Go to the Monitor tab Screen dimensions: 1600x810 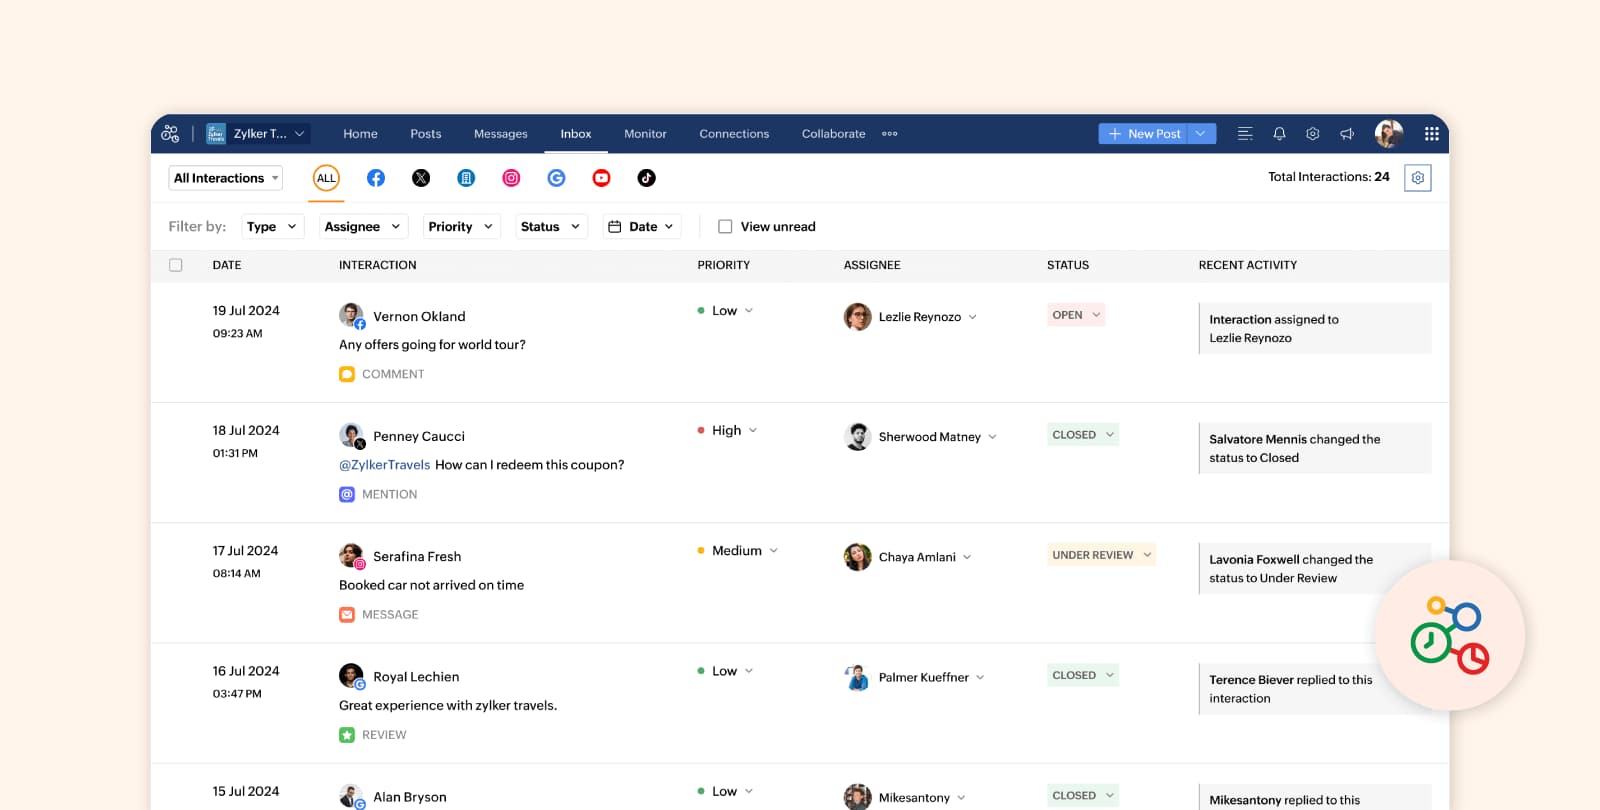645,133
